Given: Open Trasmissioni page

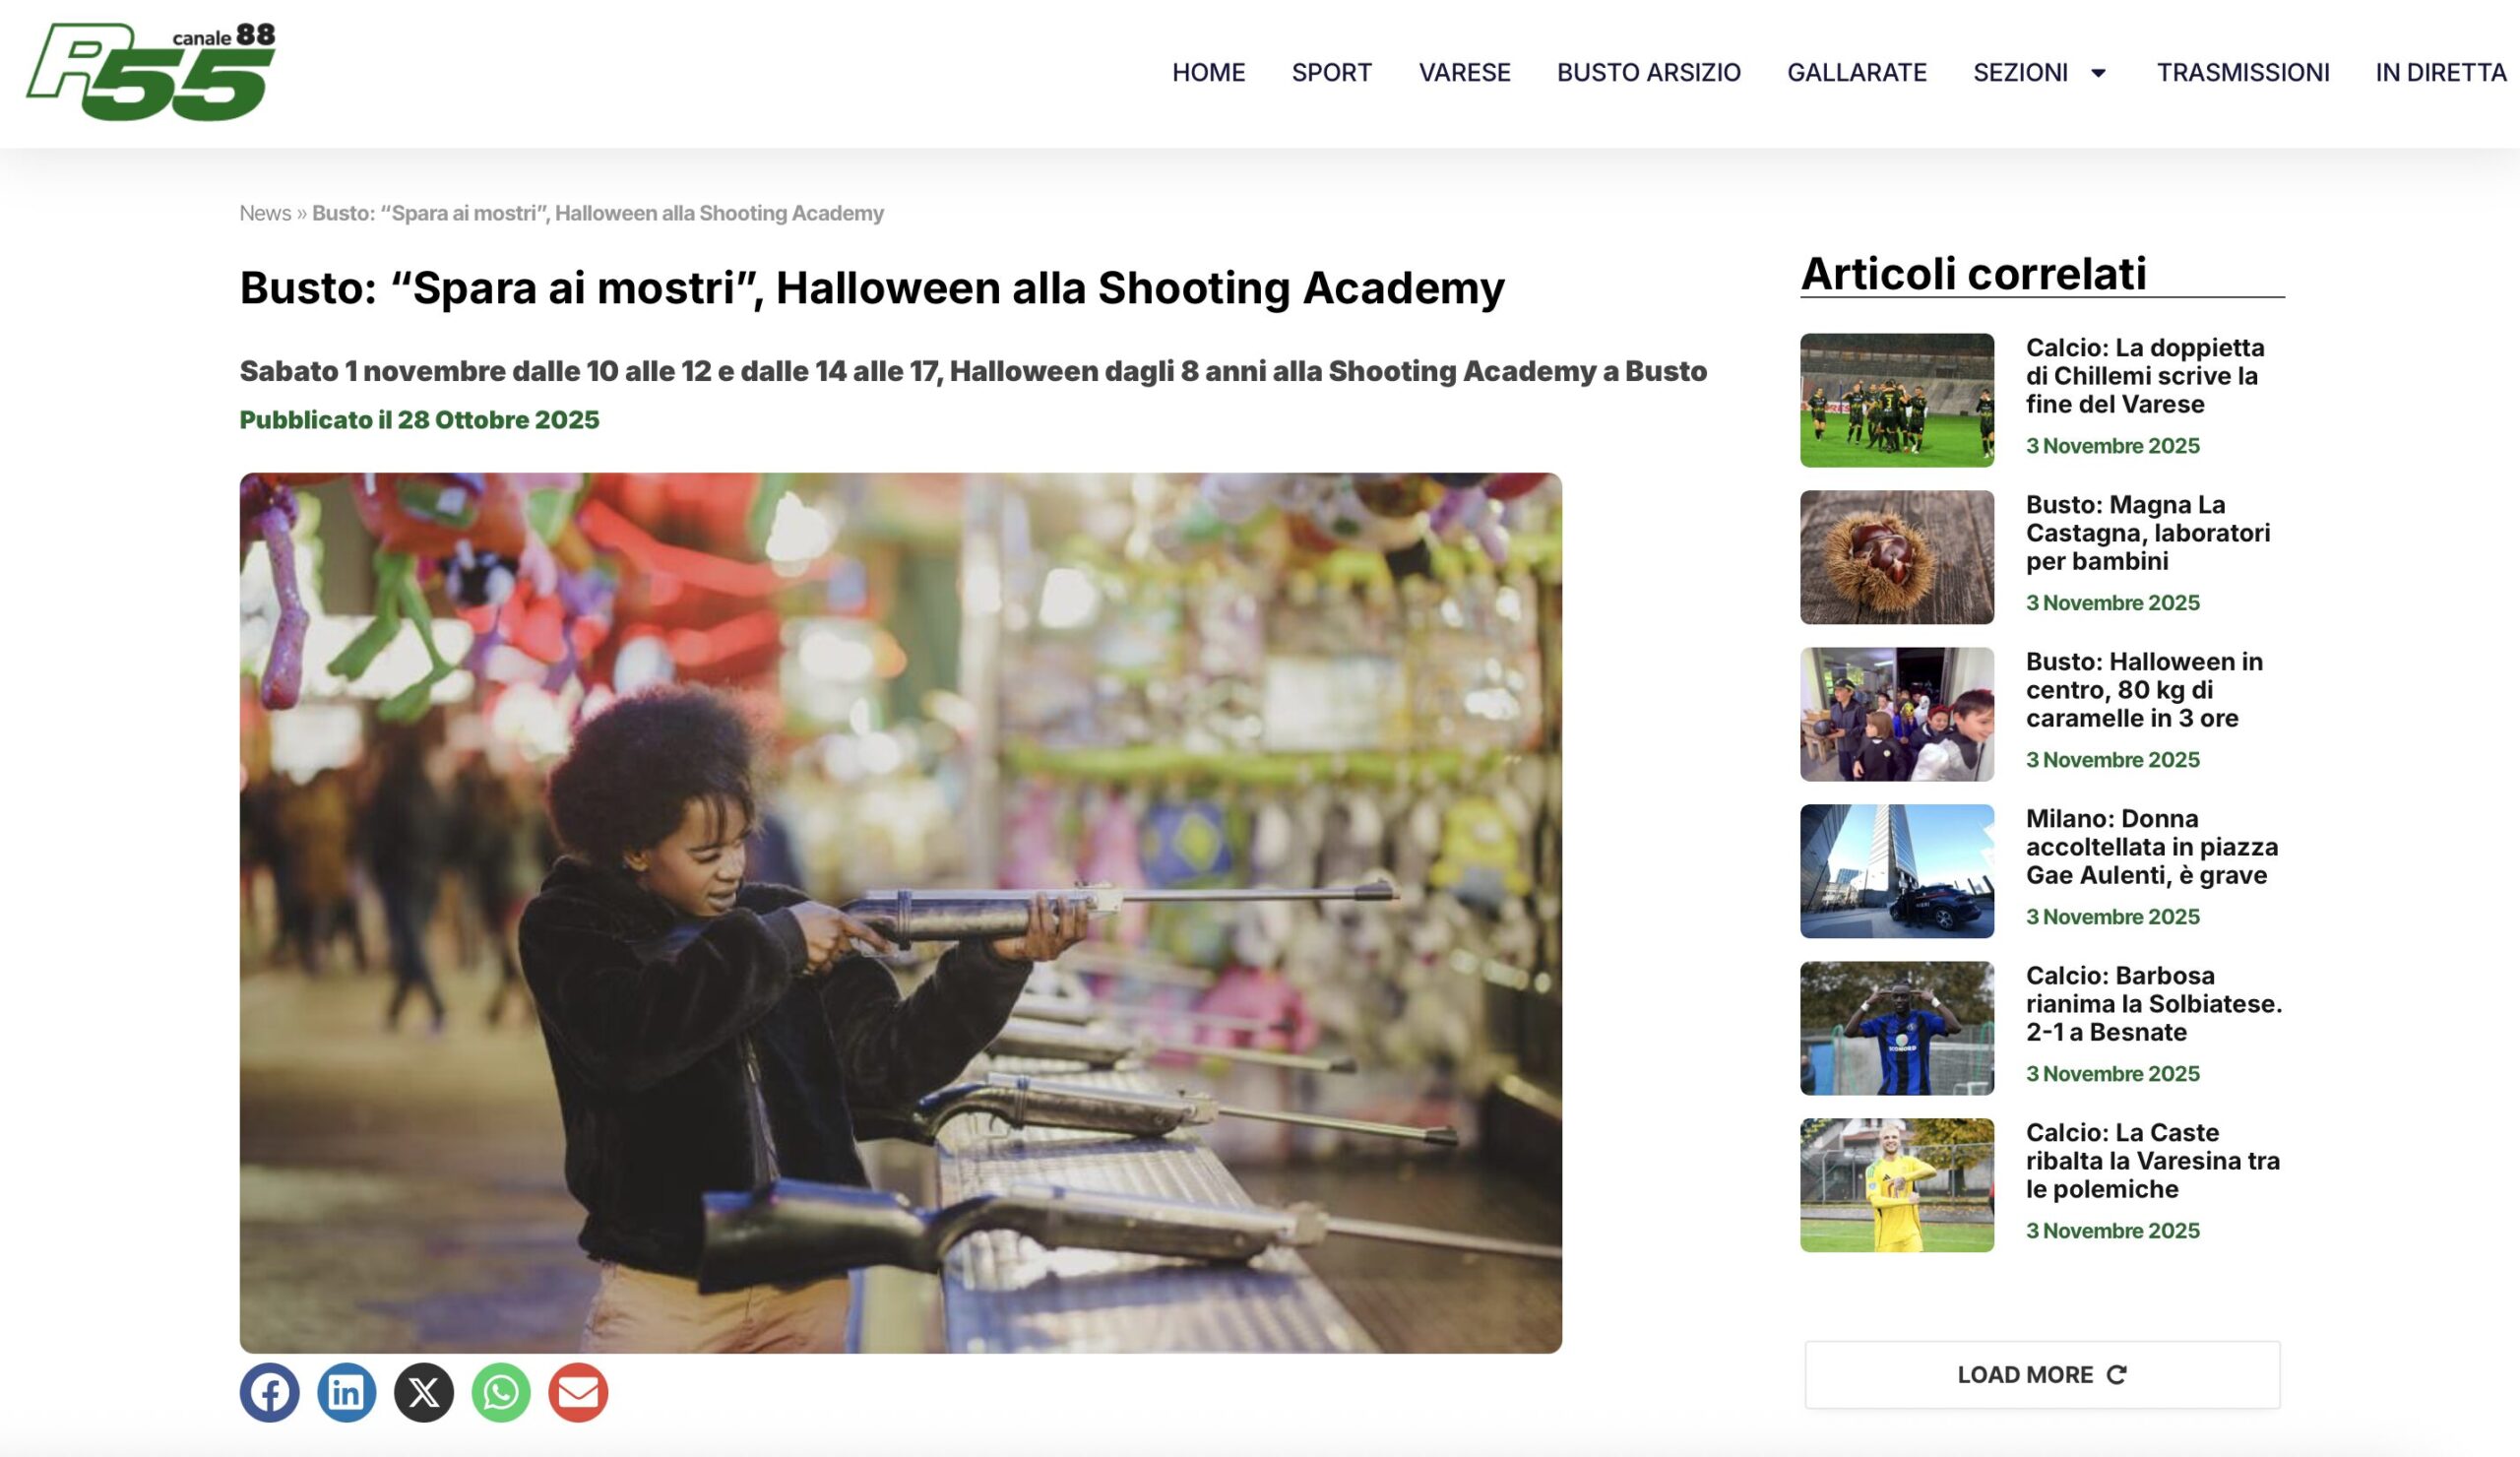Looking at the screenshot, I should point(2242,73).
